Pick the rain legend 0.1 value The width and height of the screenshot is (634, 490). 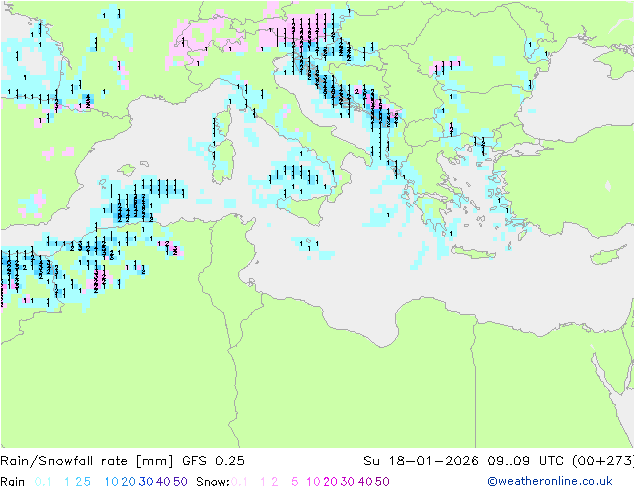point(43,482)
